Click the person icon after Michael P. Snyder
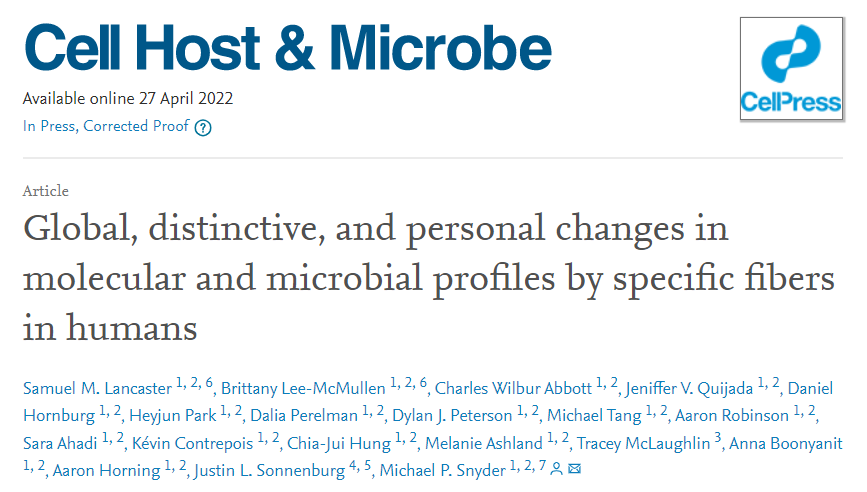Viewport: 867px width, 492px height. (557, 469)
